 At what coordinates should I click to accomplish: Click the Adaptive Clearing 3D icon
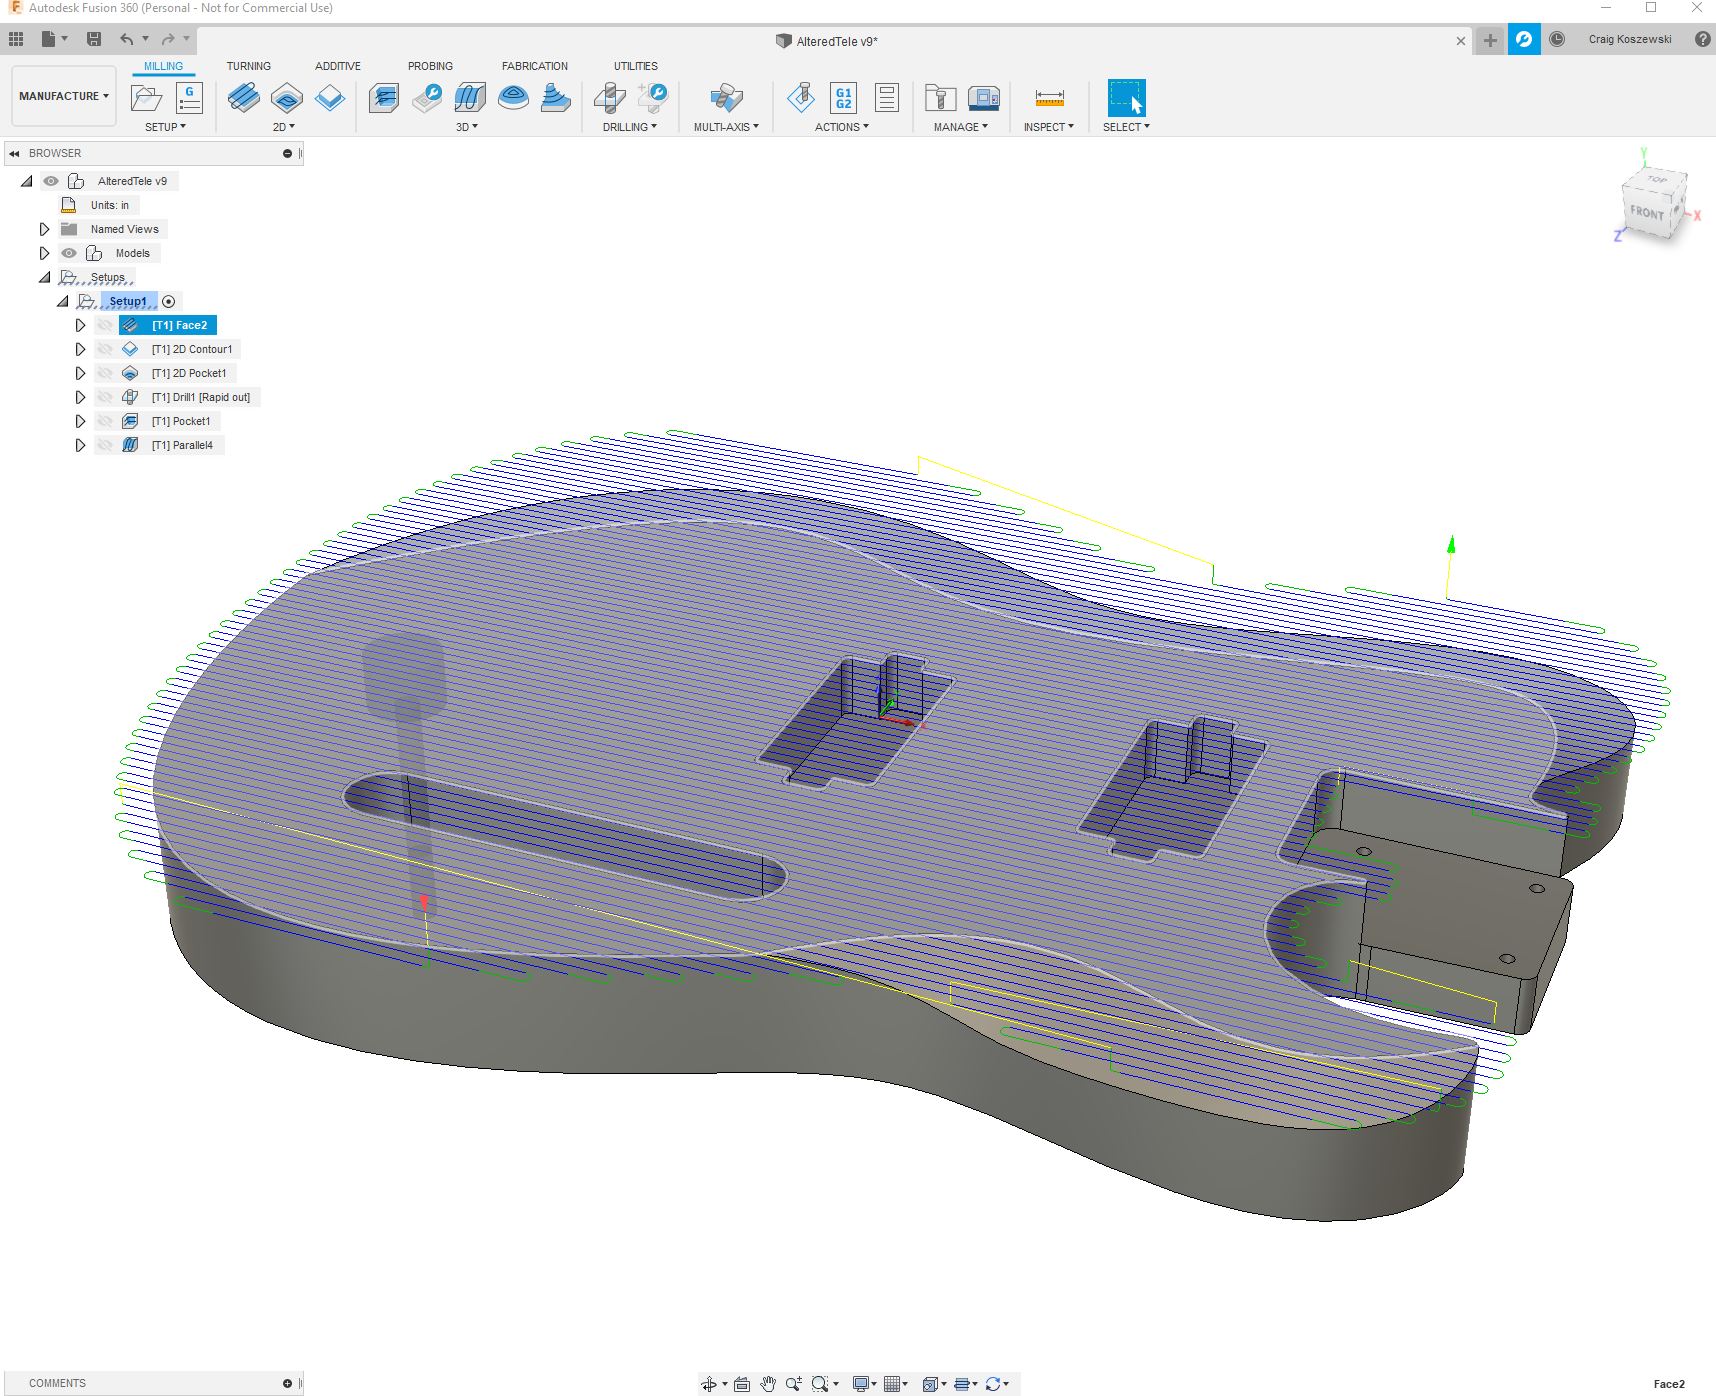pyautogui.click(x=384, y=97)
